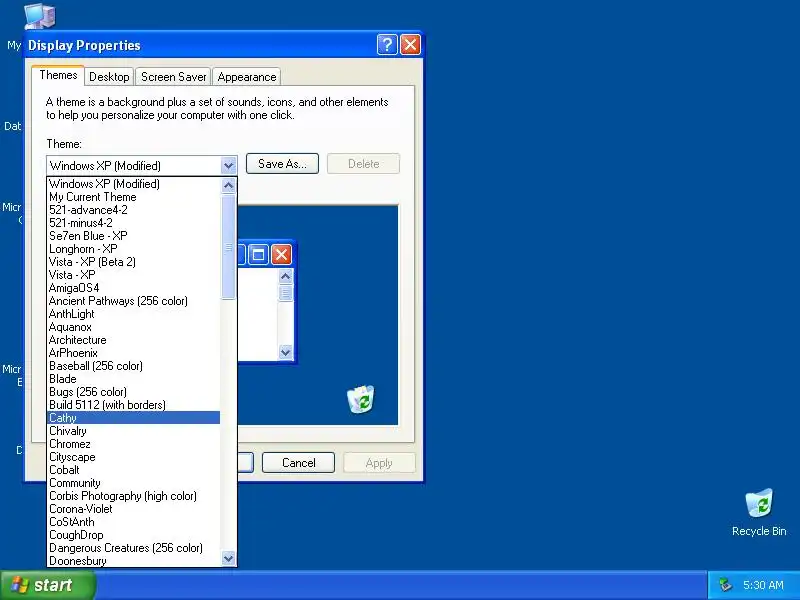
Task: Select Baseball (256 color) theme
Action: 134,366
